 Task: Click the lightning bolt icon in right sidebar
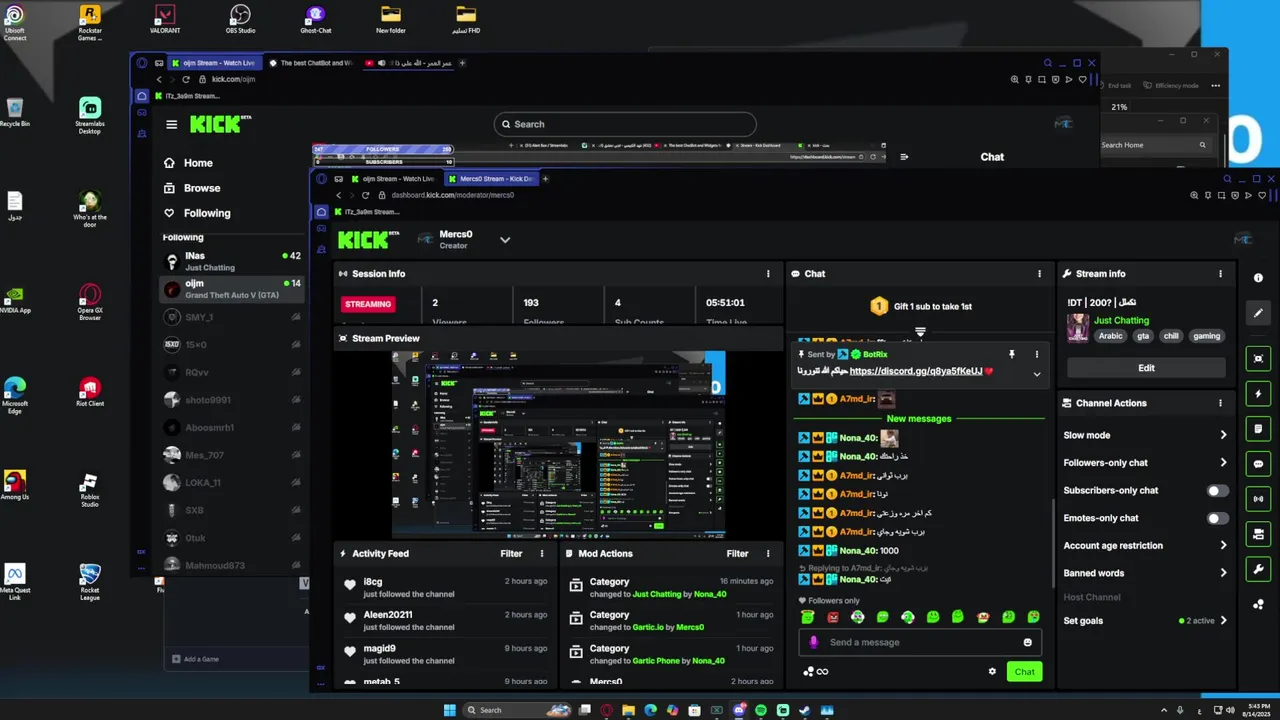1258,394
